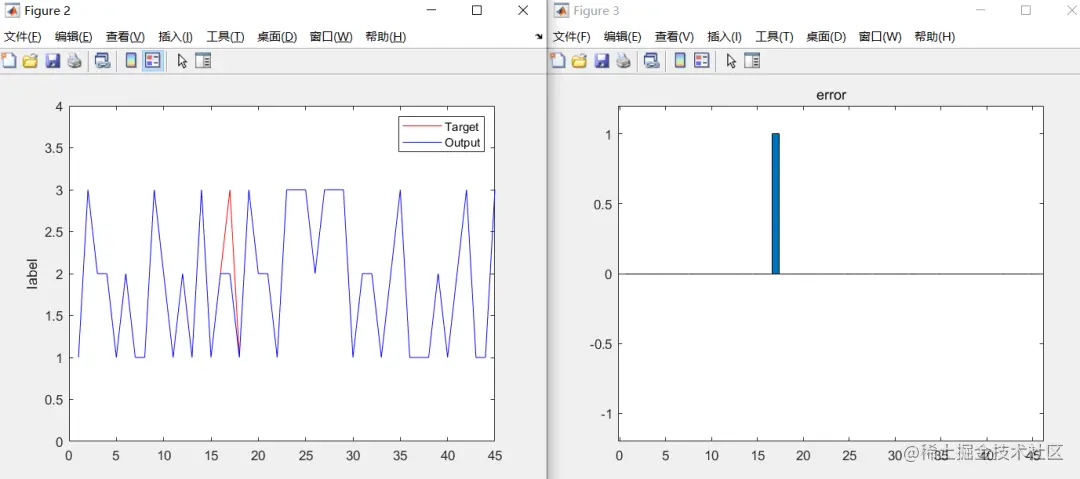Open 工具(T) menu in Figure 3
This screenshot has width=1080, height=479.
click(x=774, y=37)
